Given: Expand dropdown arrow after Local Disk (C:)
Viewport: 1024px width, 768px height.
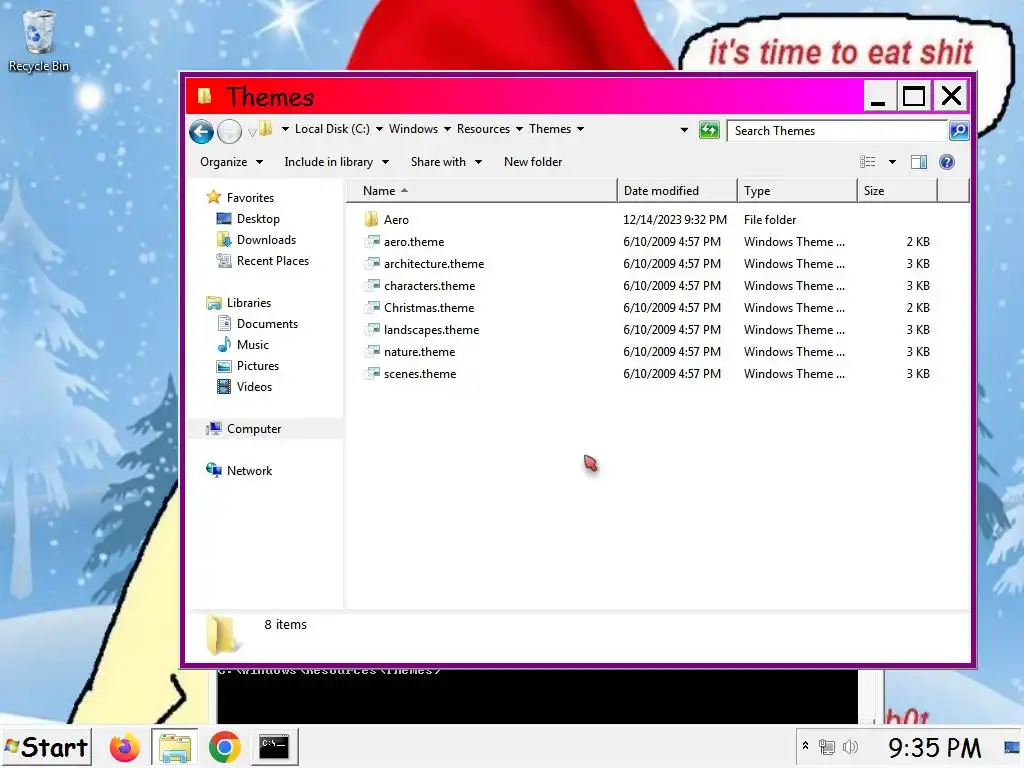Looking at the screenshot, I should point(379,129).
